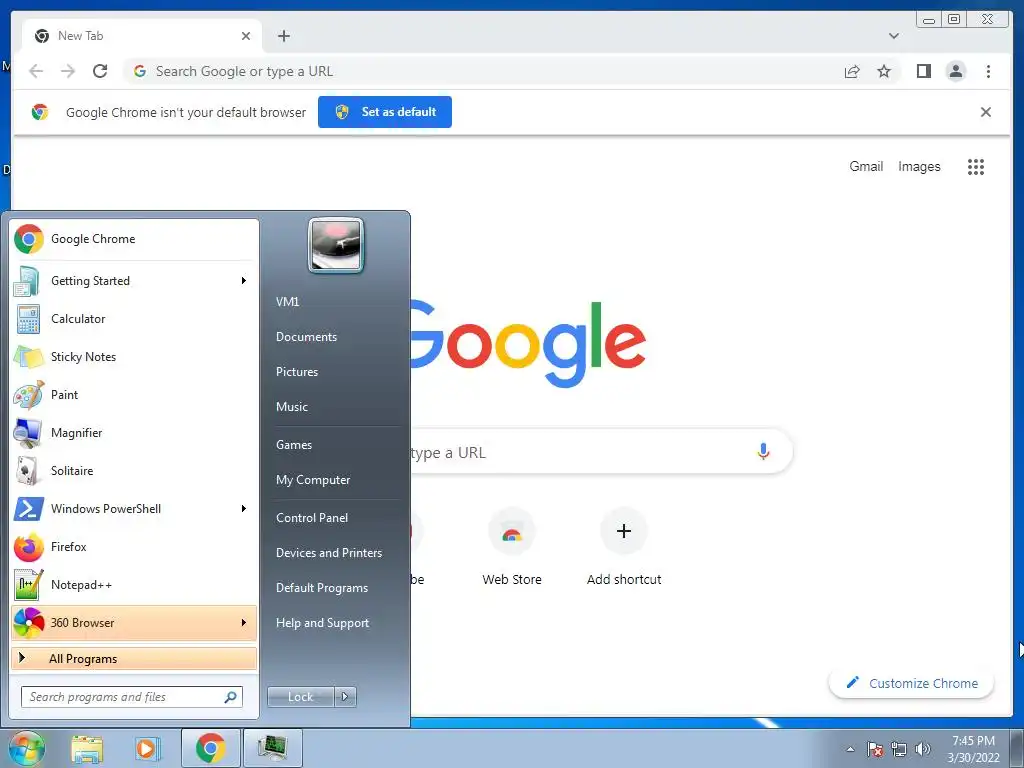Viewport: 1024px width, 768px height.
Task: Close the New Tab tab
Action: point(246,36)
